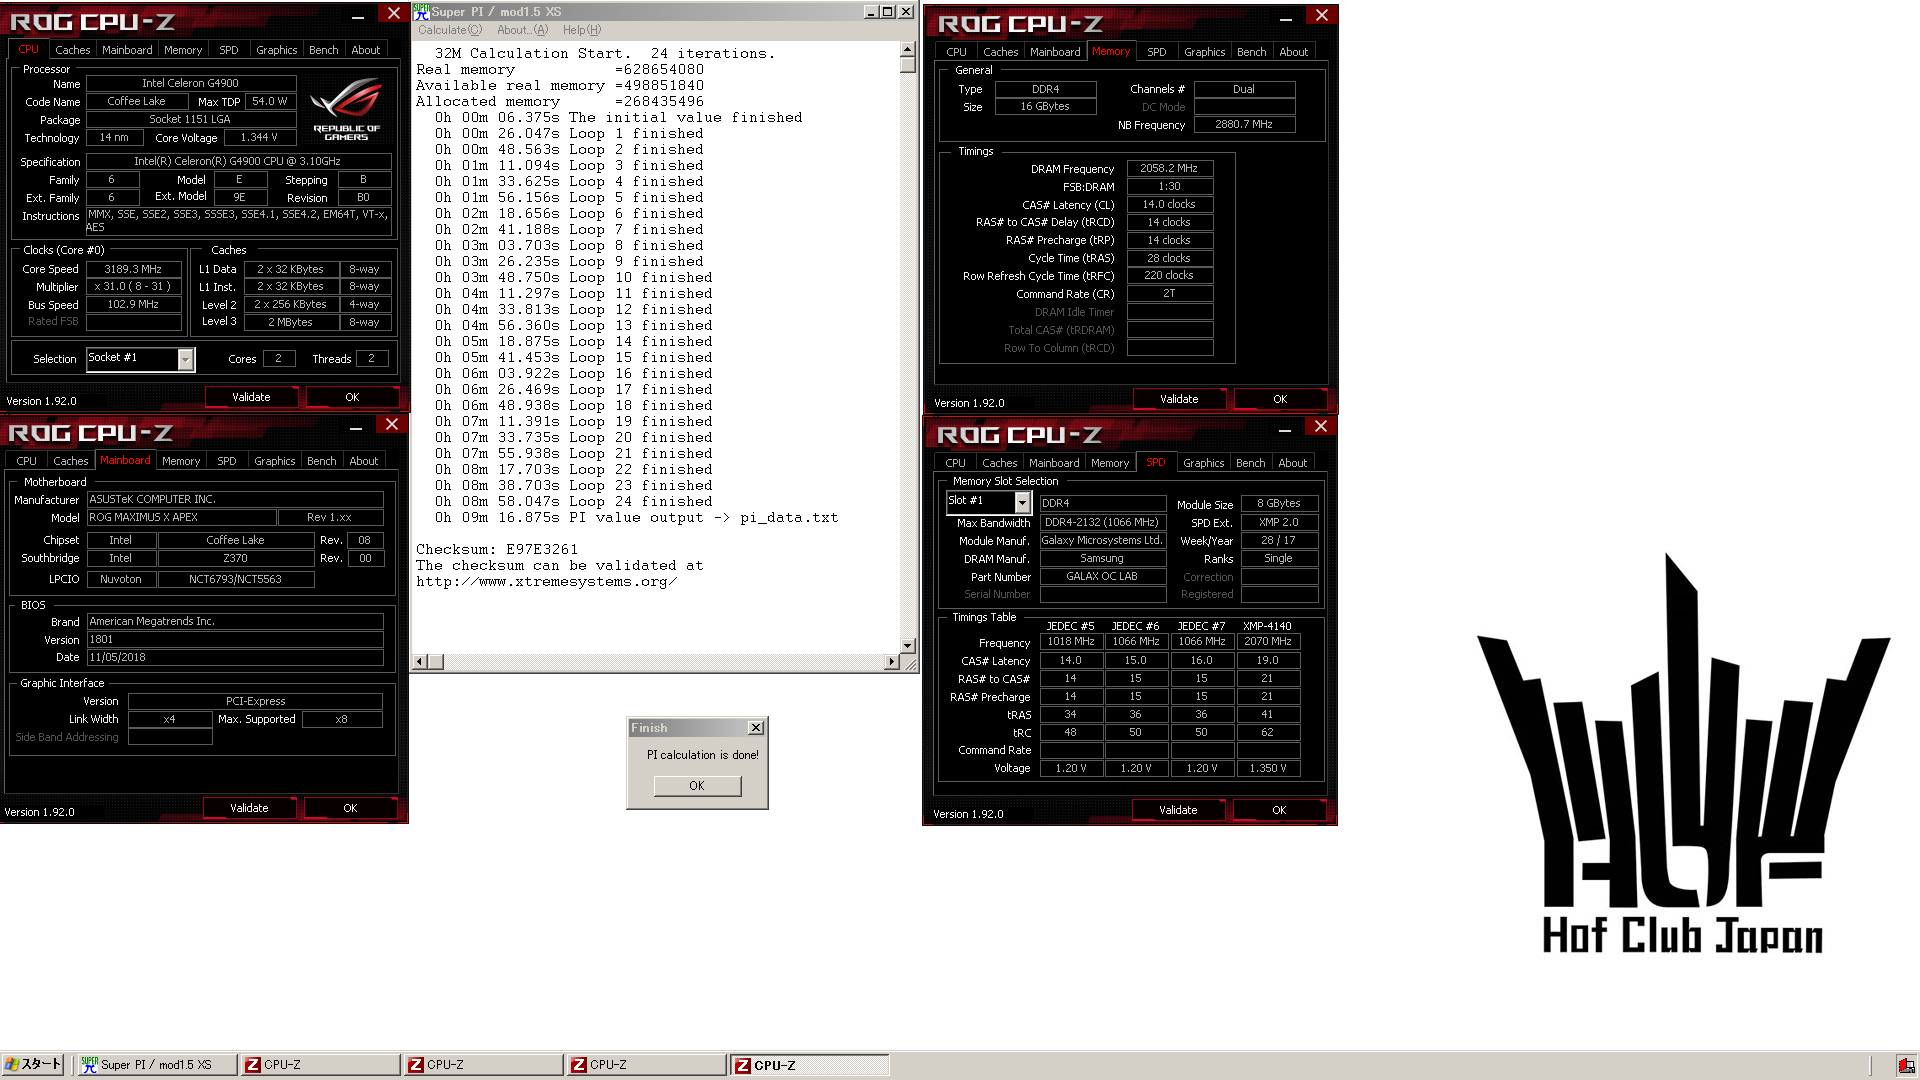This screenshot has width=1920, height=1080.
Task: Click Super PI vertical scrollbar up arrow
Action: pos(907,49)
